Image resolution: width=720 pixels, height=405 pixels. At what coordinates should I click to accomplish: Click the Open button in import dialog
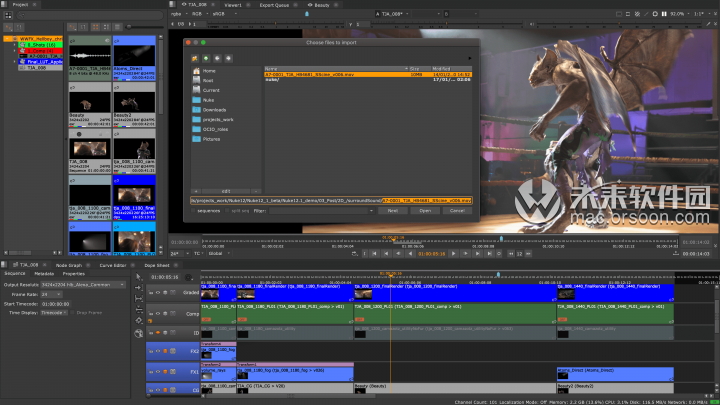pyautogui.click(x=425, y=211)
